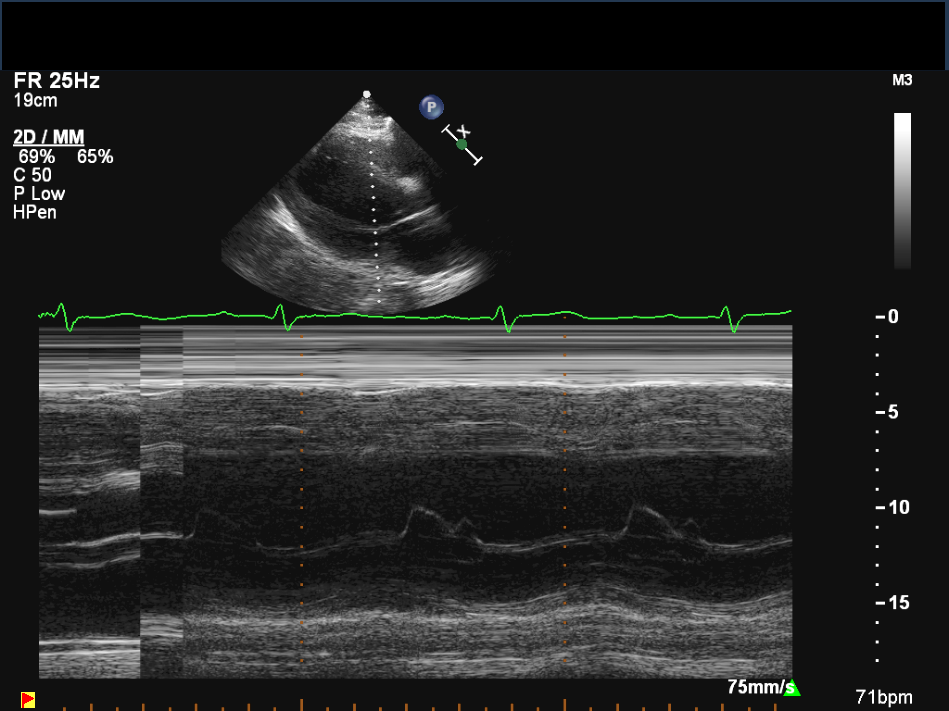
Task: Click the P Low persistence setting
Action: pos(39,193)
